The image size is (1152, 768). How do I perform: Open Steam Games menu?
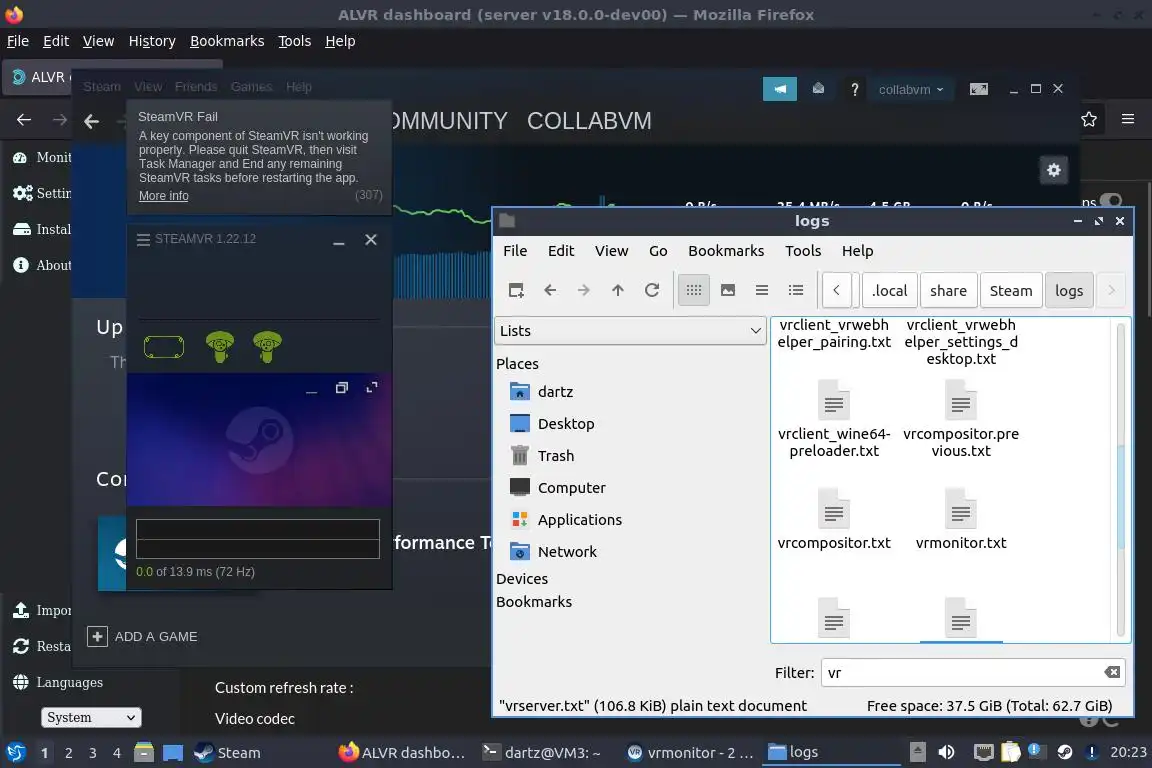point(251,87)
